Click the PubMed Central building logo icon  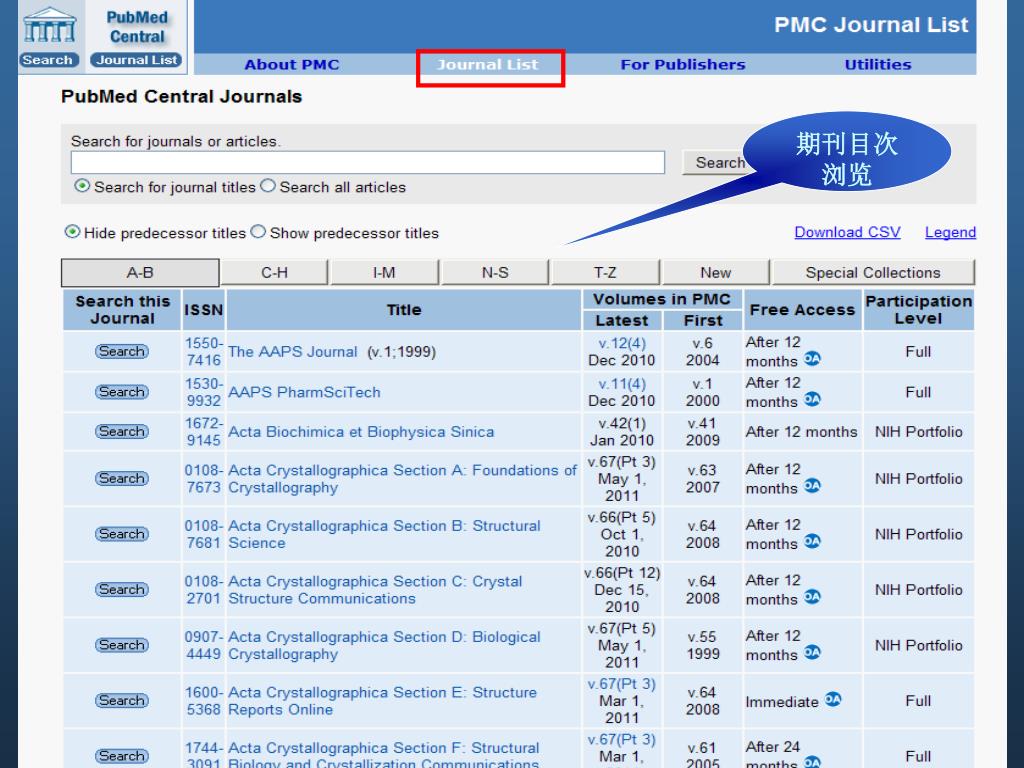pos(50,26)
